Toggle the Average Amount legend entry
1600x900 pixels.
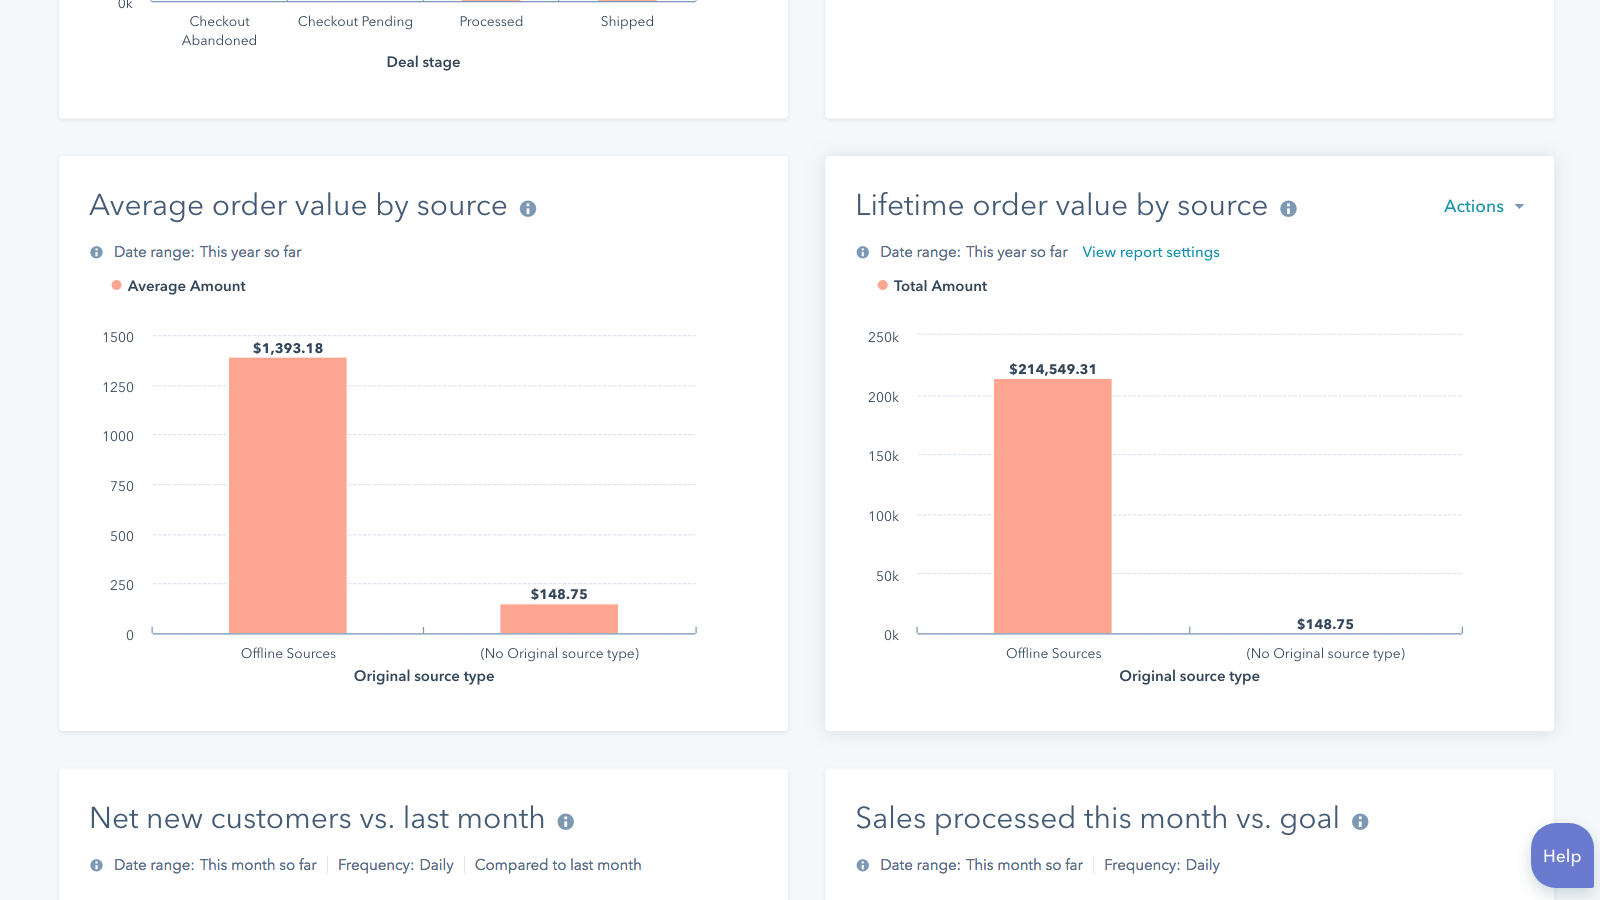tap(178, 286)
